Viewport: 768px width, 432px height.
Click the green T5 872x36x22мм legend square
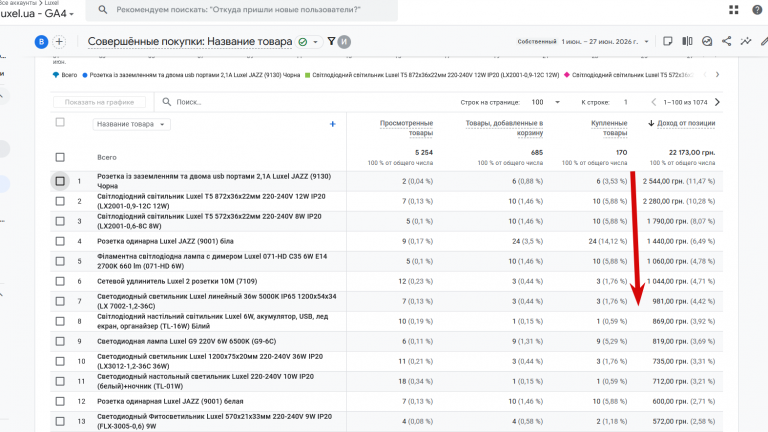(308, 75)
